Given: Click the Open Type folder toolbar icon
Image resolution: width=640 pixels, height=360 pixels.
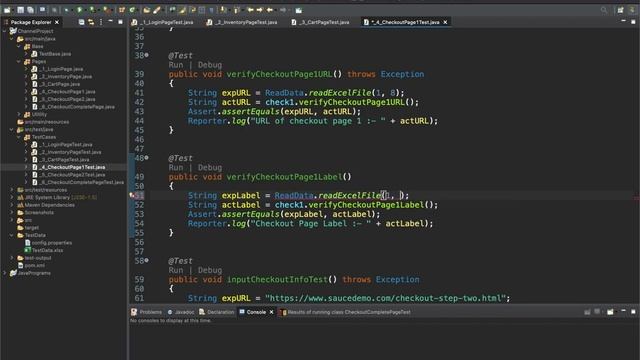Looking at the screenshot, I should click(x=147, y=10).
